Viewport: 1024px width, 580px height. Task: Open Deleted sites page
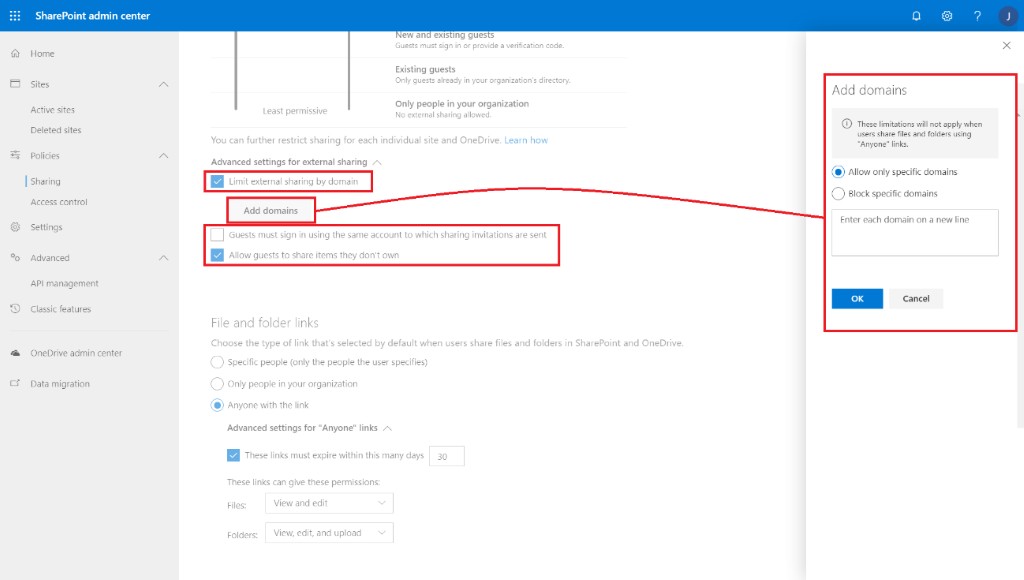pos(56,130)
